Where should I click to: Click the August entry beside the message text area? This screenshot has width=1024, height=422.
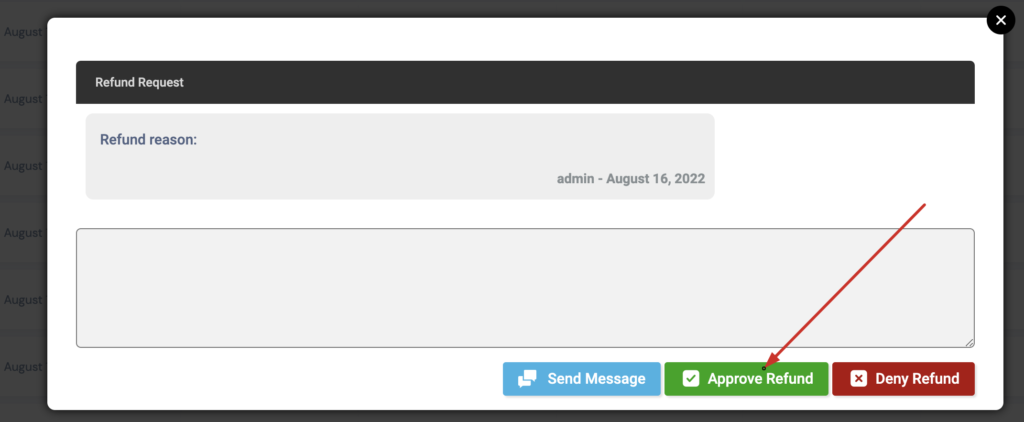click(23, 300)
